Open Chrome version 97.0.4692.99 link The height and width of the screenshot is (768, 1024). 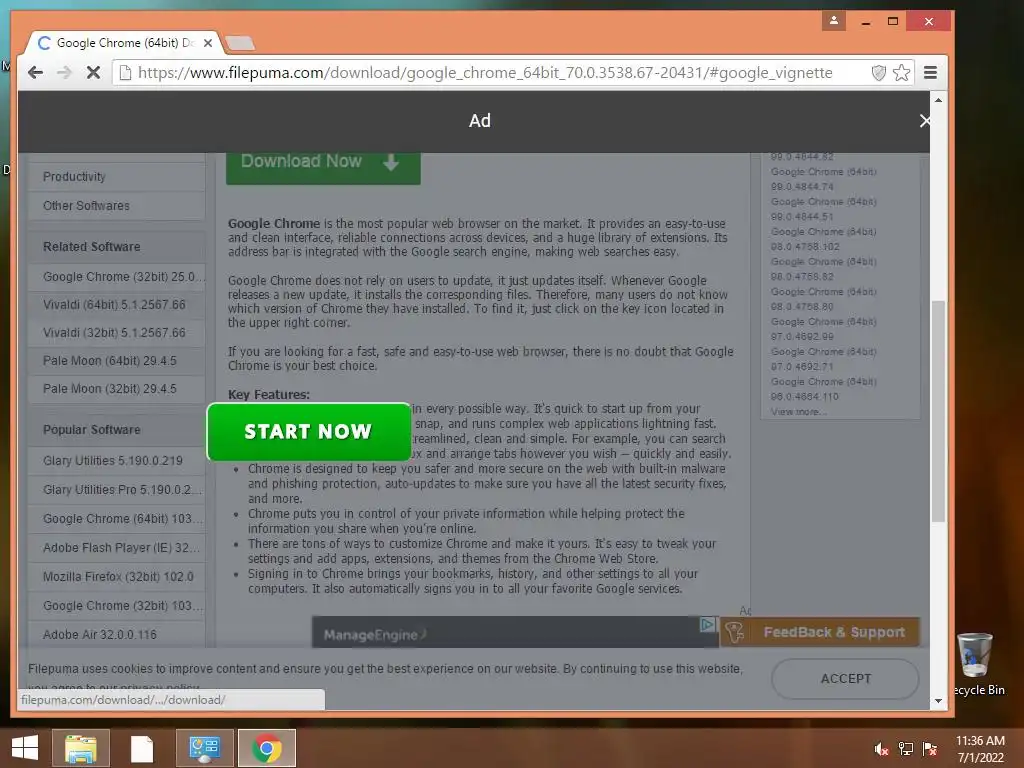point(823,329)
